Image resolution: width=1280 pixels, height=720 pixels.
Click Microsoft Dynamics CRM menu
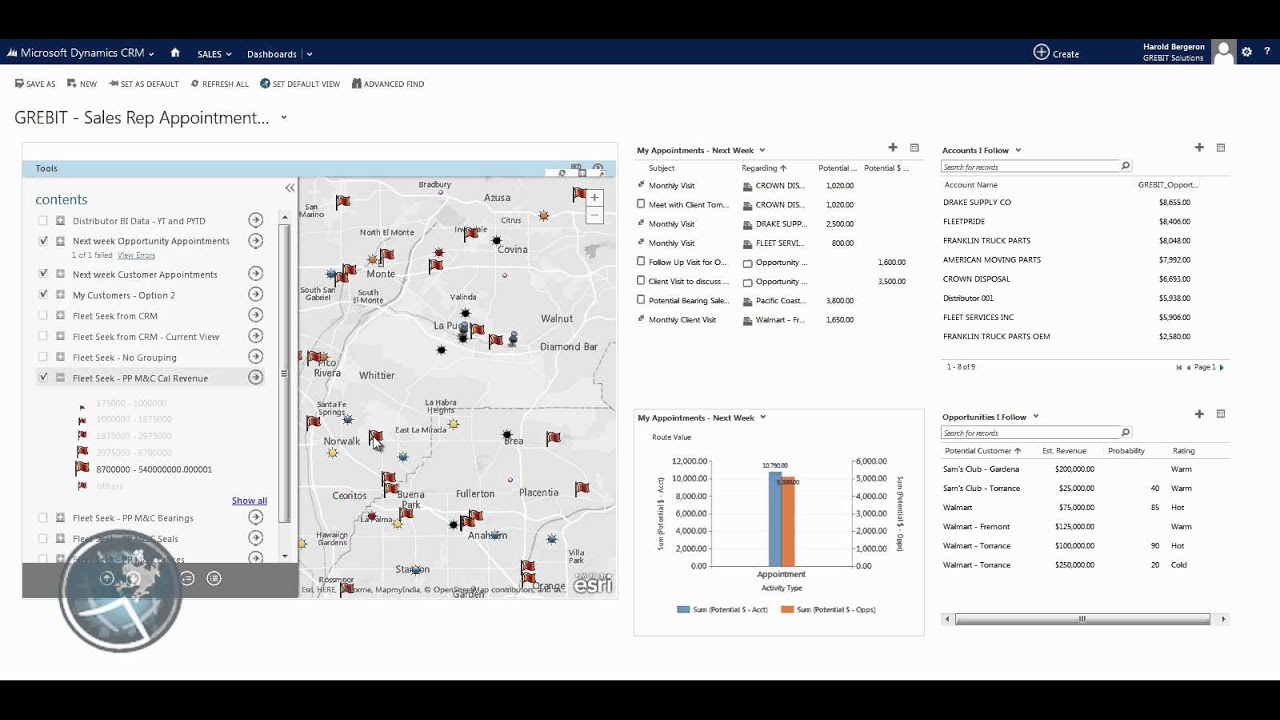[82, 53]
